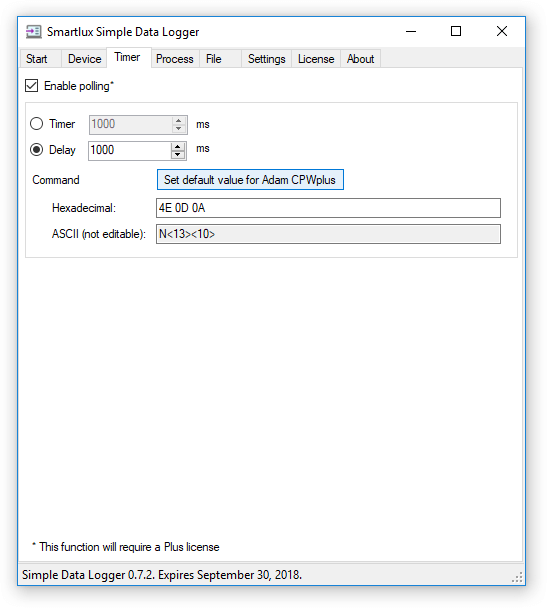Click the 'Command' label

click(x=56, y=180)
